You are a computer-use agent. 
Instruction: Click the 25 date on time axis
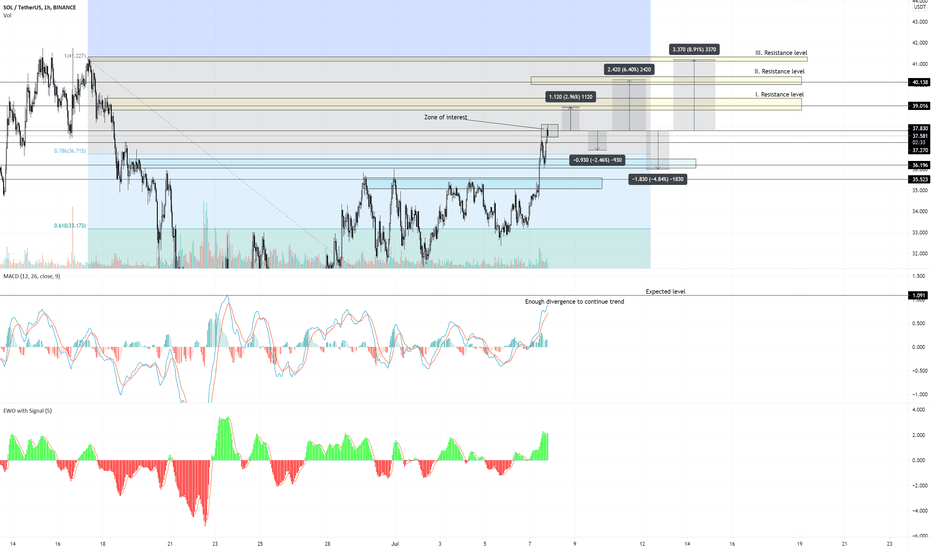(260, 544)
